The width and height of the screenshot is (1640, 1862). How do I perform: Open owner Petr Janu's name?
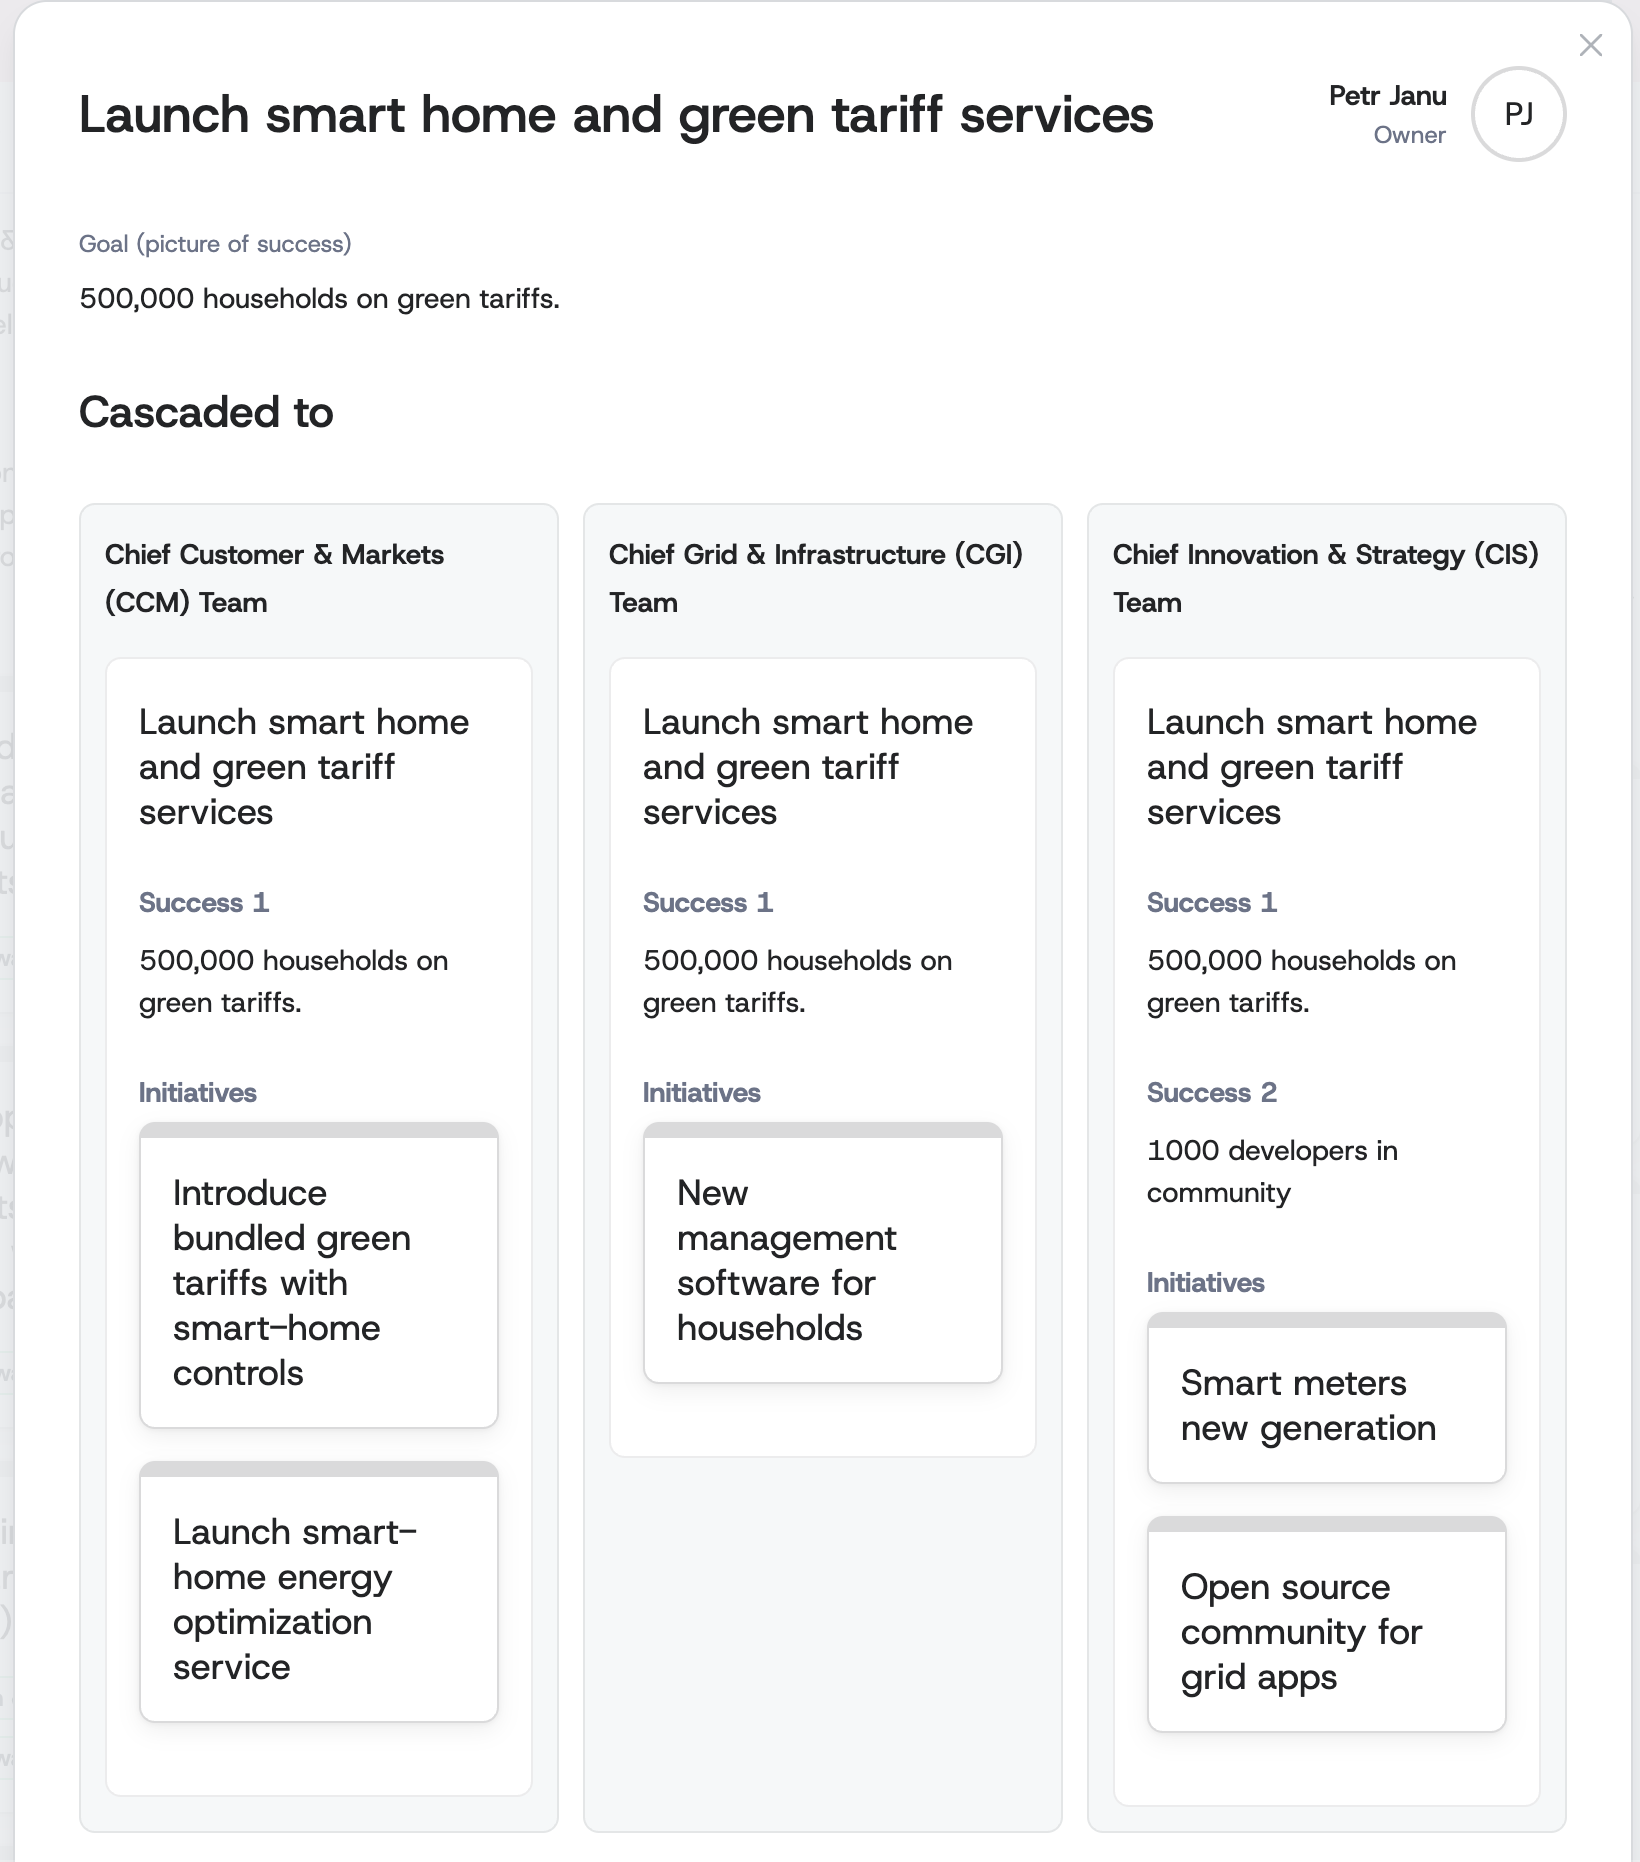click(x=1387, y=96)
